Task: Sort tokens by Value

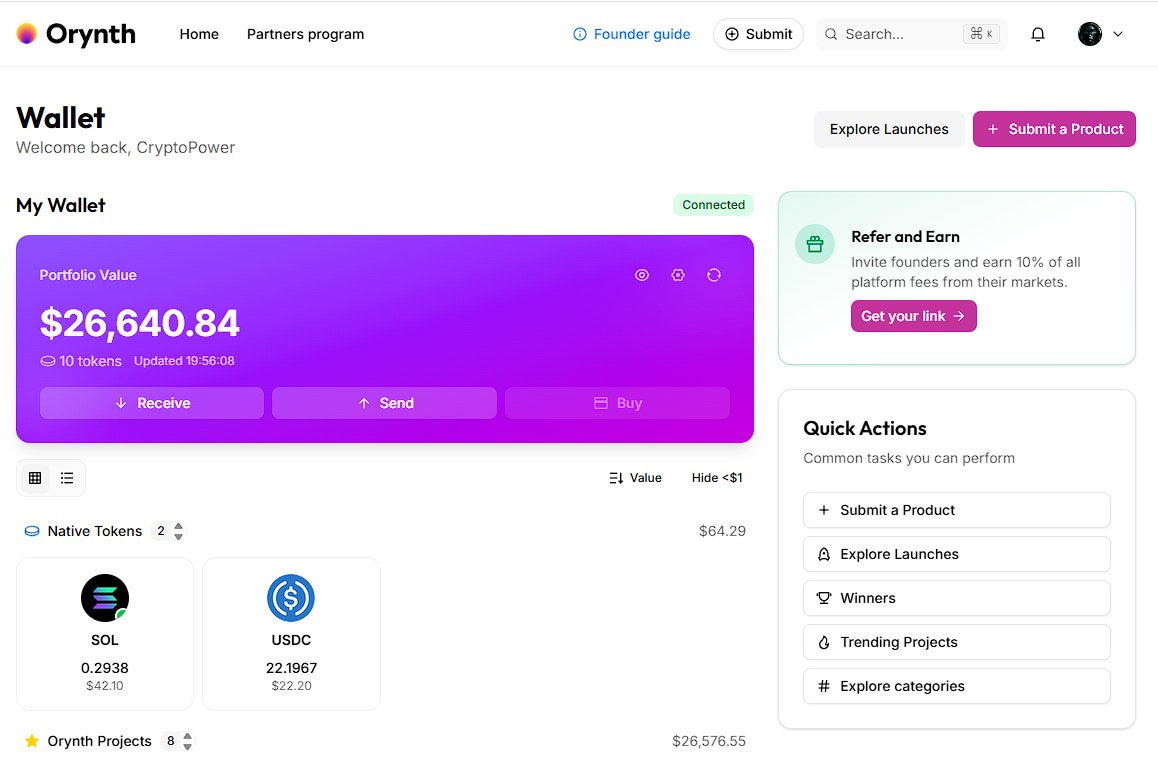Action: click(x=635, y=478)
